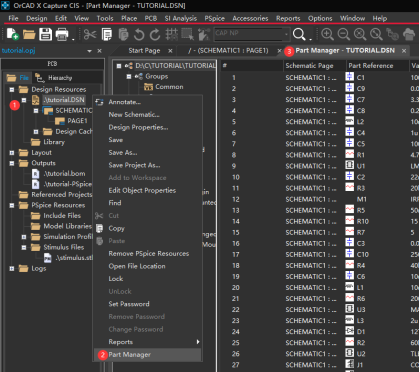420x372 pixels.
Task: Click the area select toolbar icon
Action: (187, 34)
